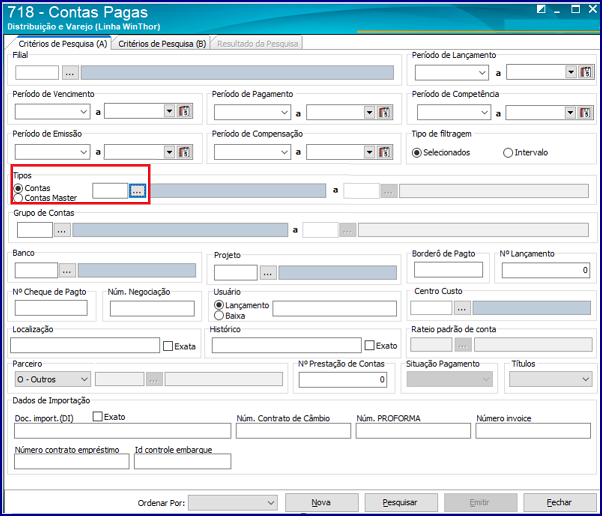Open calendar icon for Período de Compensação
The image size is (602, 516).
click(384, 152)
